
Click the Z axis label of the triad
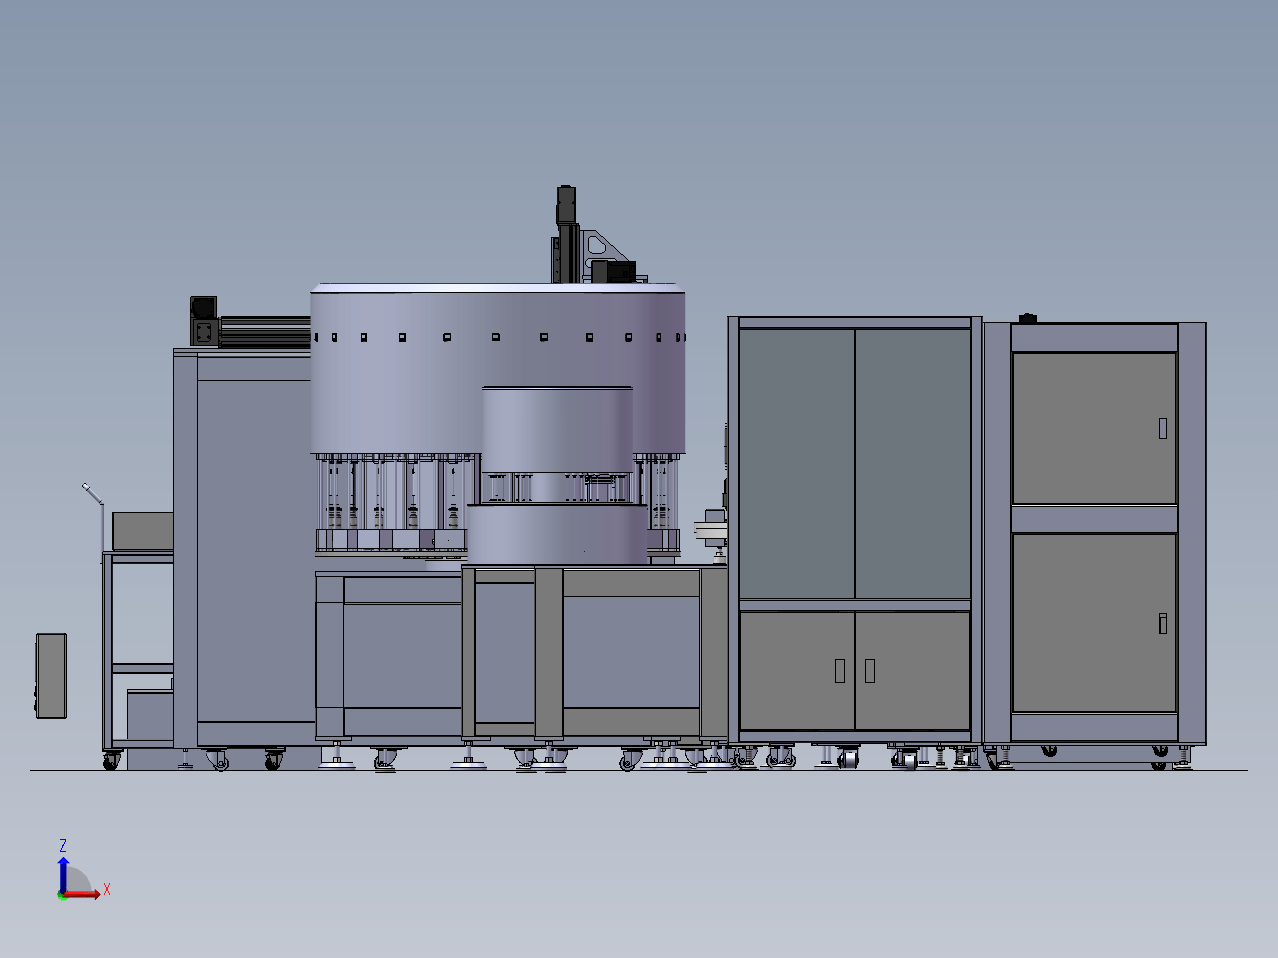(x=63, y=846)
